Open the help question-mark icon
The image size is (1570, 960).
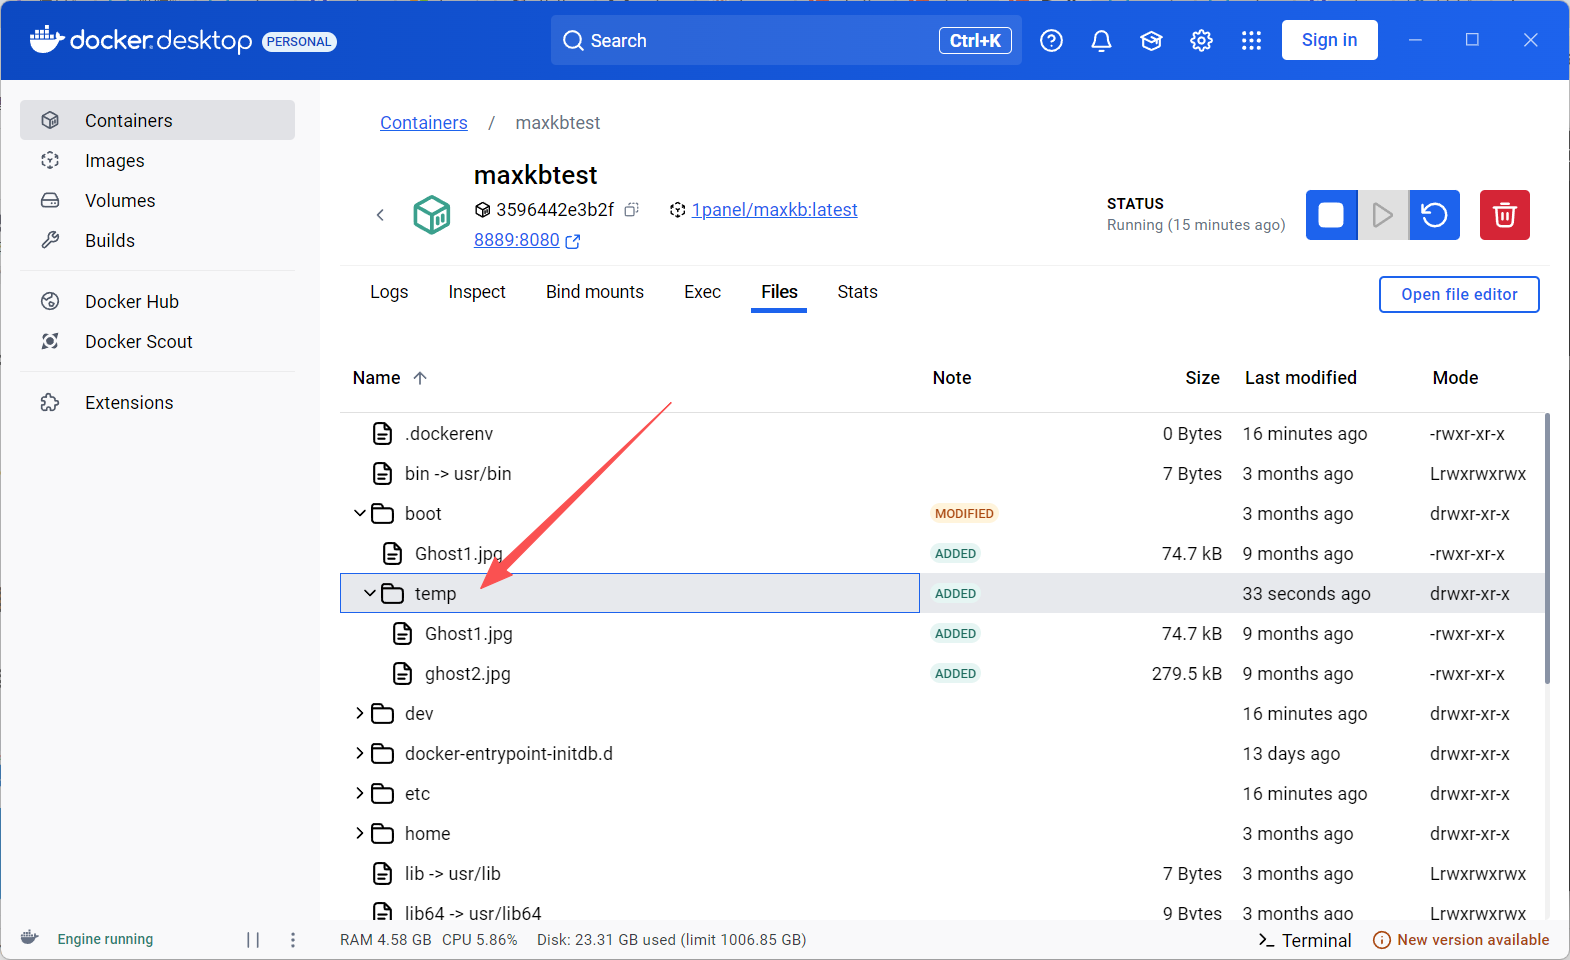click(1051, 40)
